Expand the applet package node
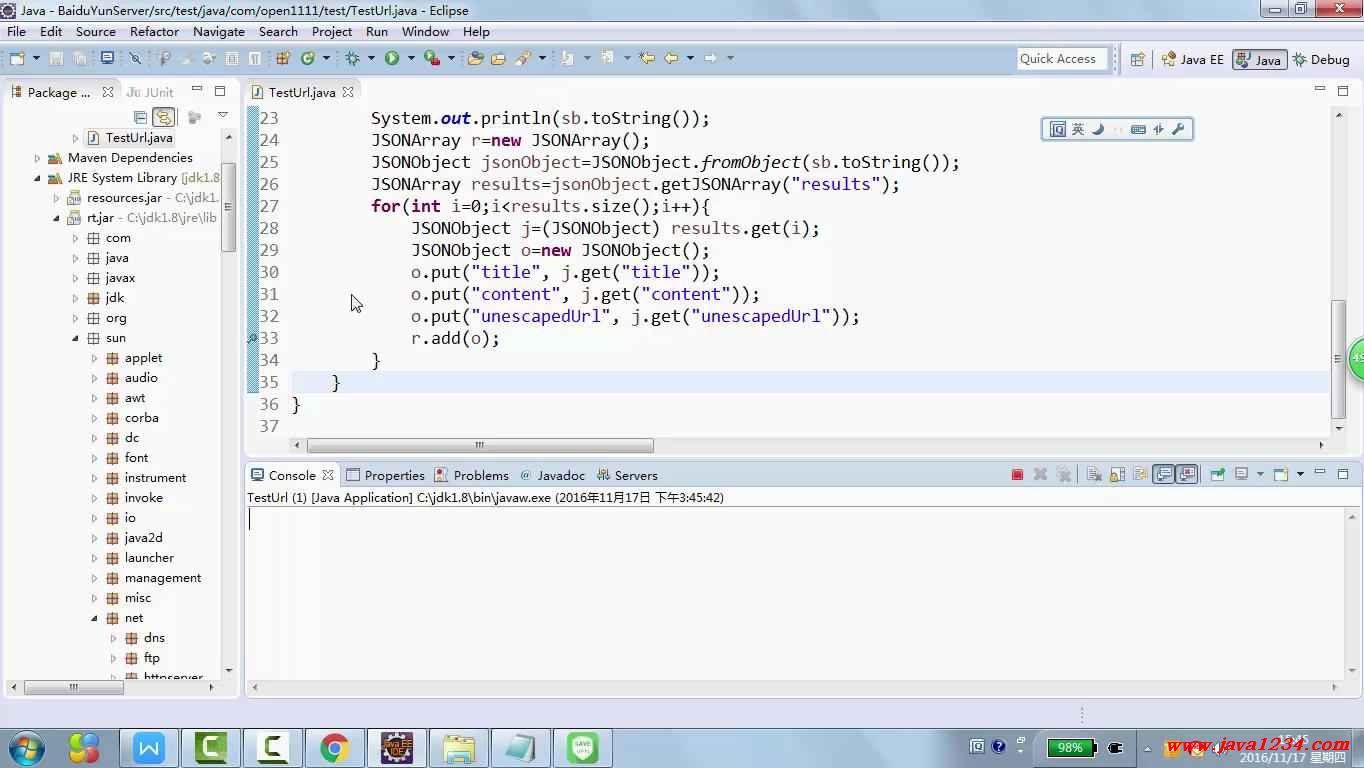The width and height of the screenshot is (1364, 768). 94,358
